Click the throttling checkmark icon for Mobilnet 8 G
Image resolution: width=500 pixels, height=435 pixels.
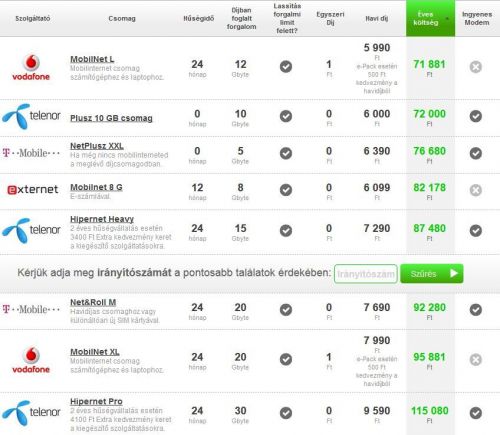coord(286,190)
